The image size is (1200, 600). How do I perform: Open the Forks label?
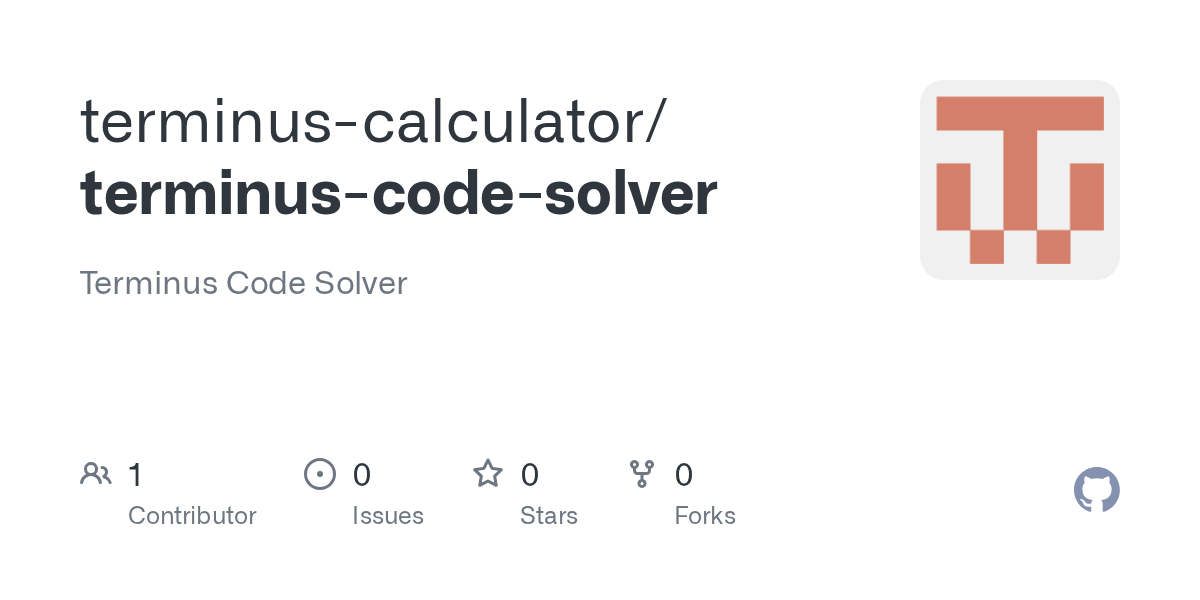(x=705, y=516)
